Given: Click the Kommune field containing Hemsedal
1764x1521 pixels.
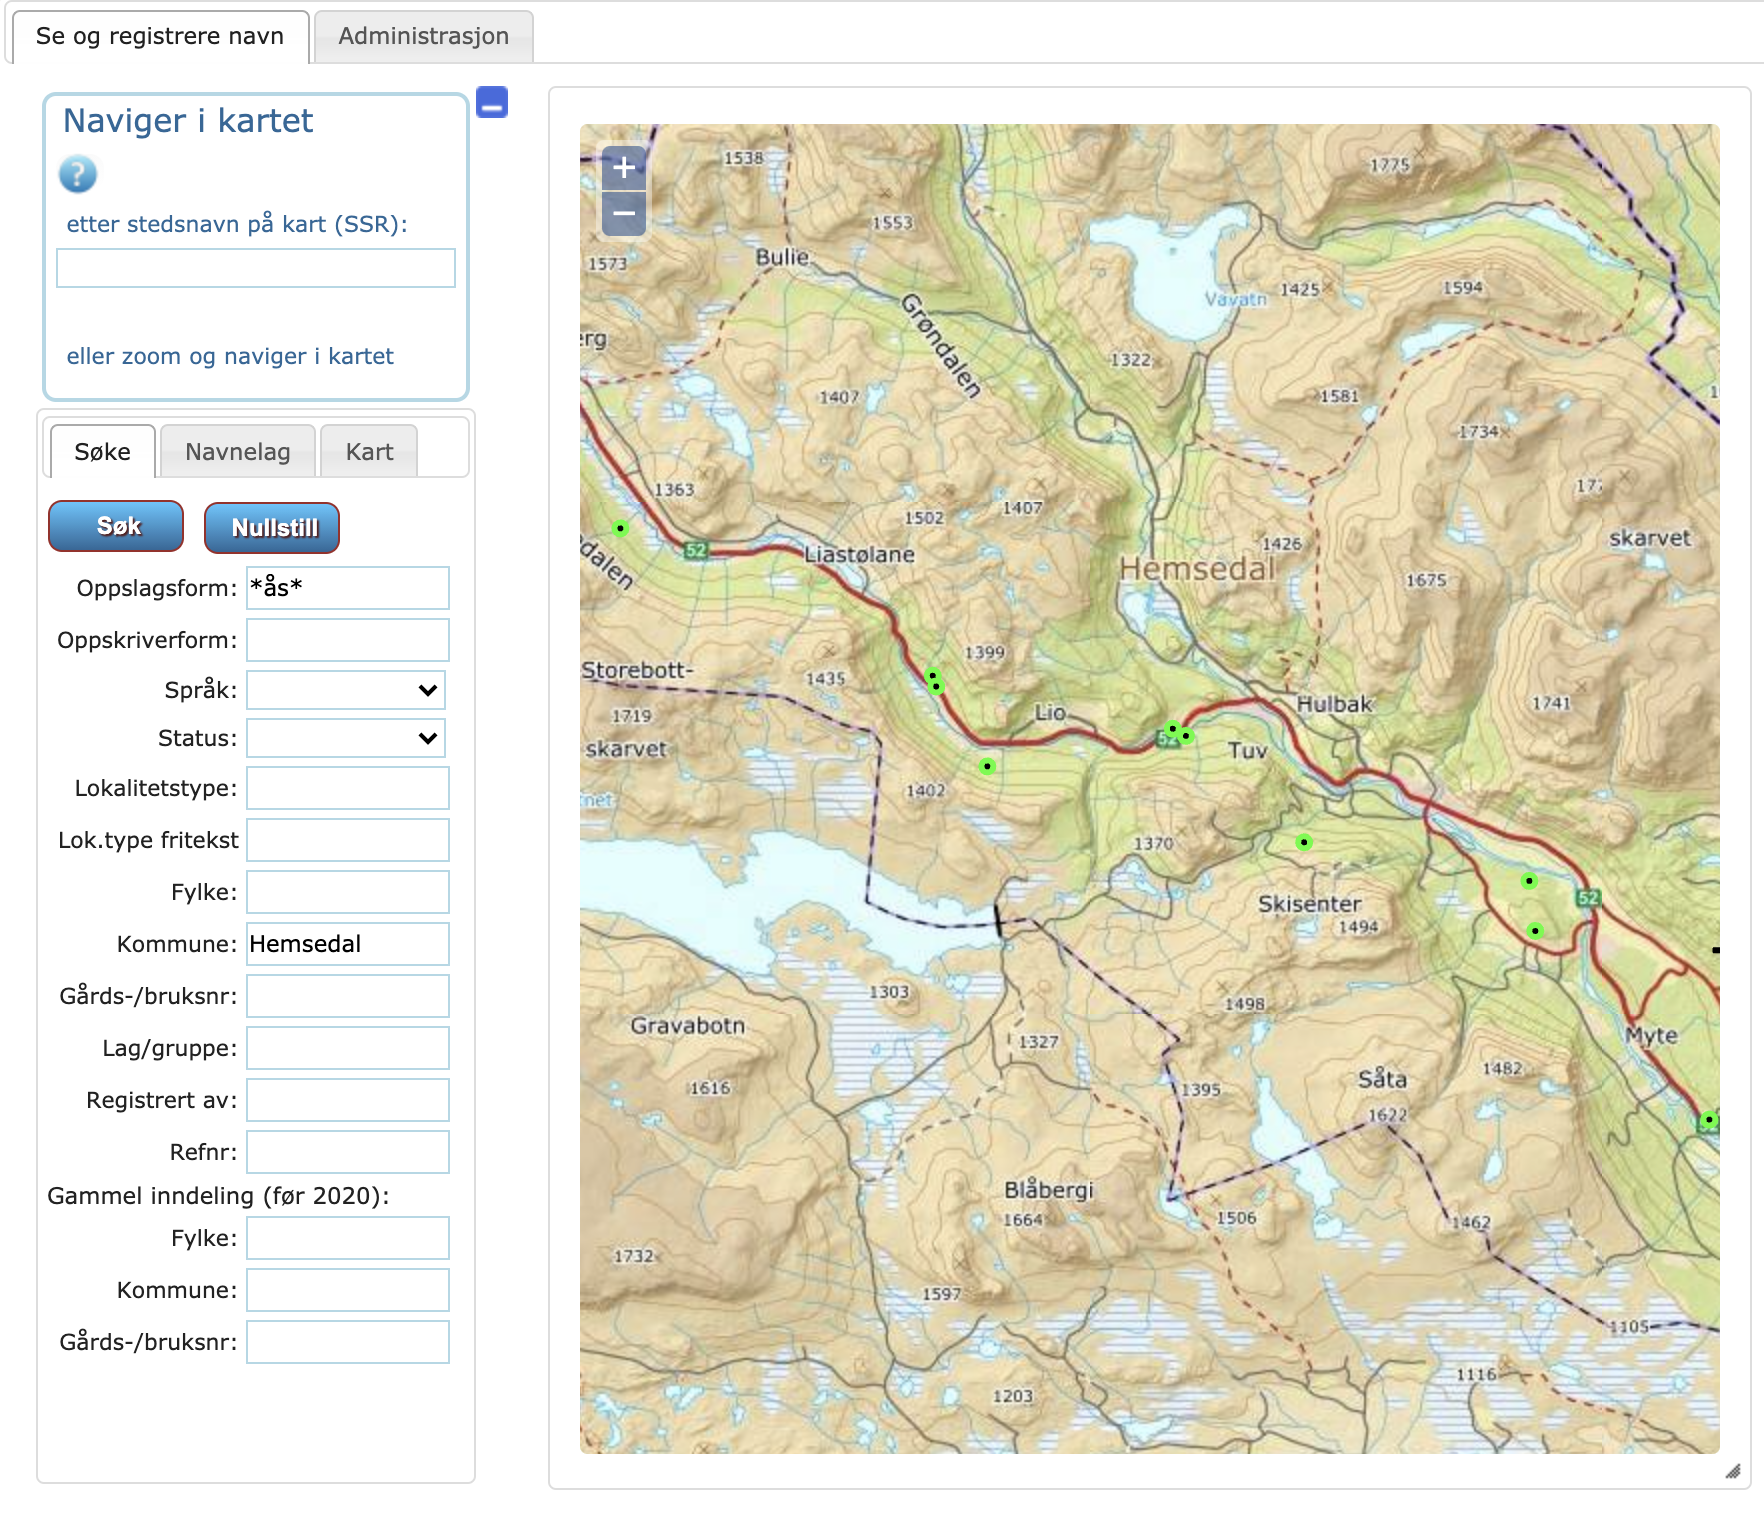Looking at the screenshot, I should point(348,944).
